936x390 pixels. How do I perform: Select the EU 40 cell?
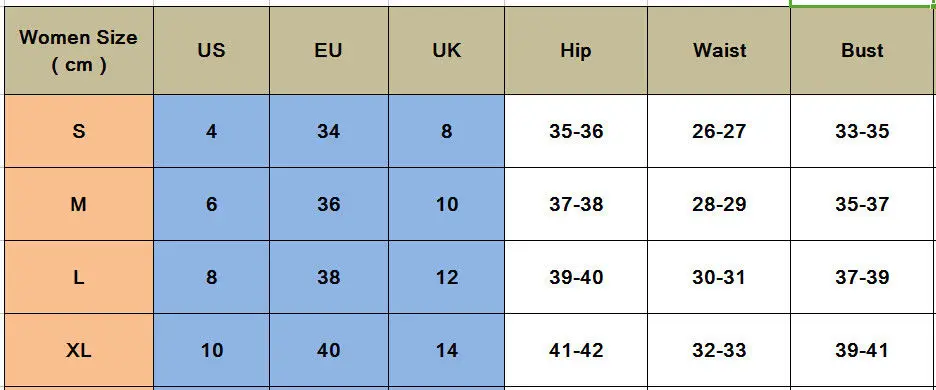click(x=329, y=351)
